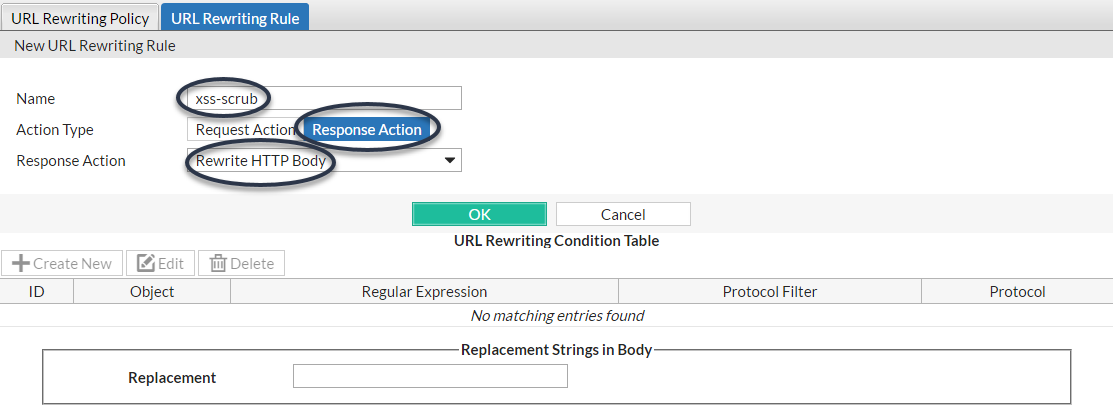The width and height of the screenshot is (1113, 406).
Task: Click the 'Replacement Strings in Body' legend
Action: pyautogui.click(x=556, y=350)
